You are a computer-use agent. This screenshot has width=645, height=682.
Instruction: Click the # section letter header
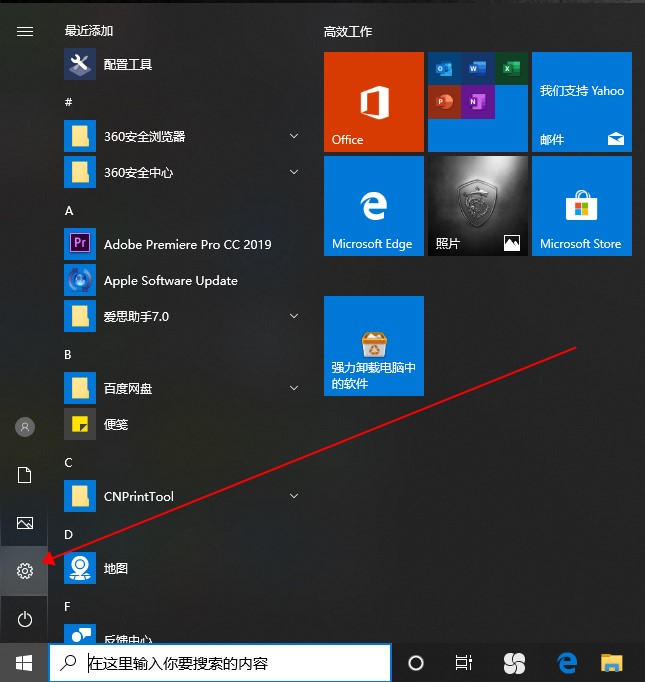(x=68, y=102)
